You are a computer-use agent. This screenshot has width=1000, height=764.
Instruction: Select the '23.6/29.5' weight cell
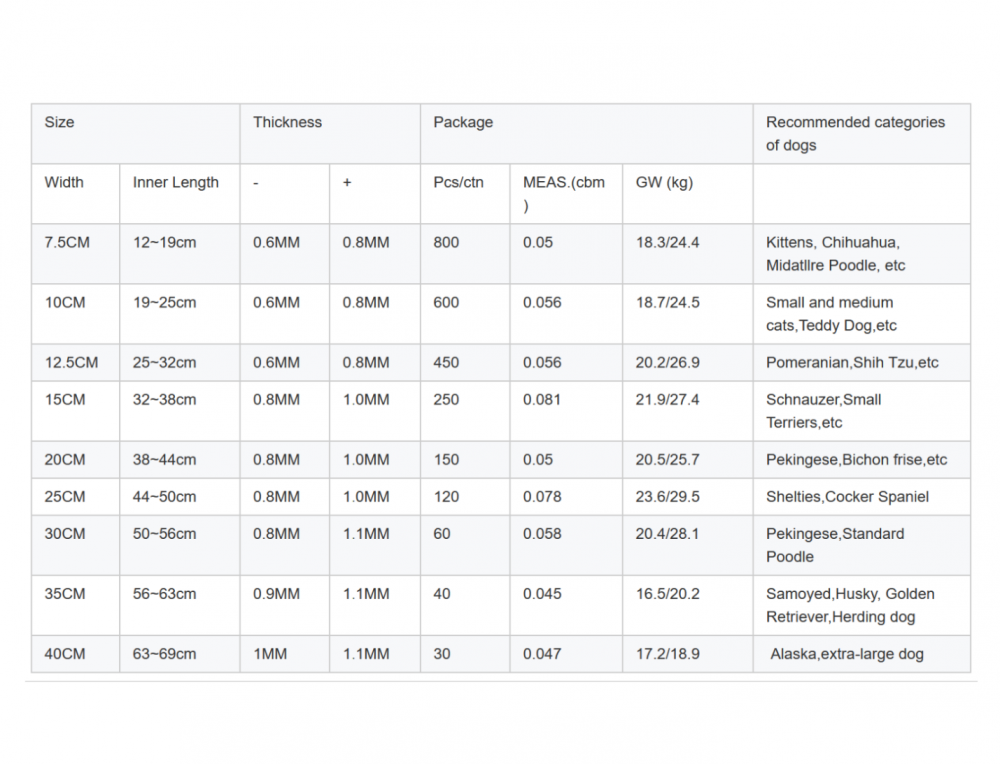coord(688,497)
